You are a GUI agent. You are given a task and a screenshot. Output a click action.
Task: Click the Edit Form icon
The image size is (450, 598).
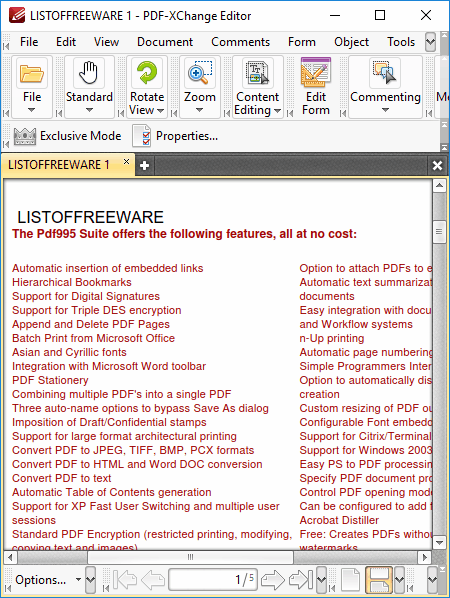(x=315, y=73)
